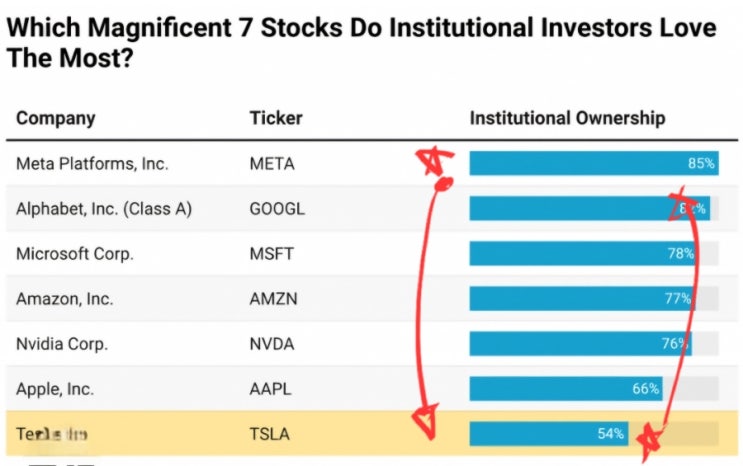Select the AAPL ticker symbol

coord(271,388)
